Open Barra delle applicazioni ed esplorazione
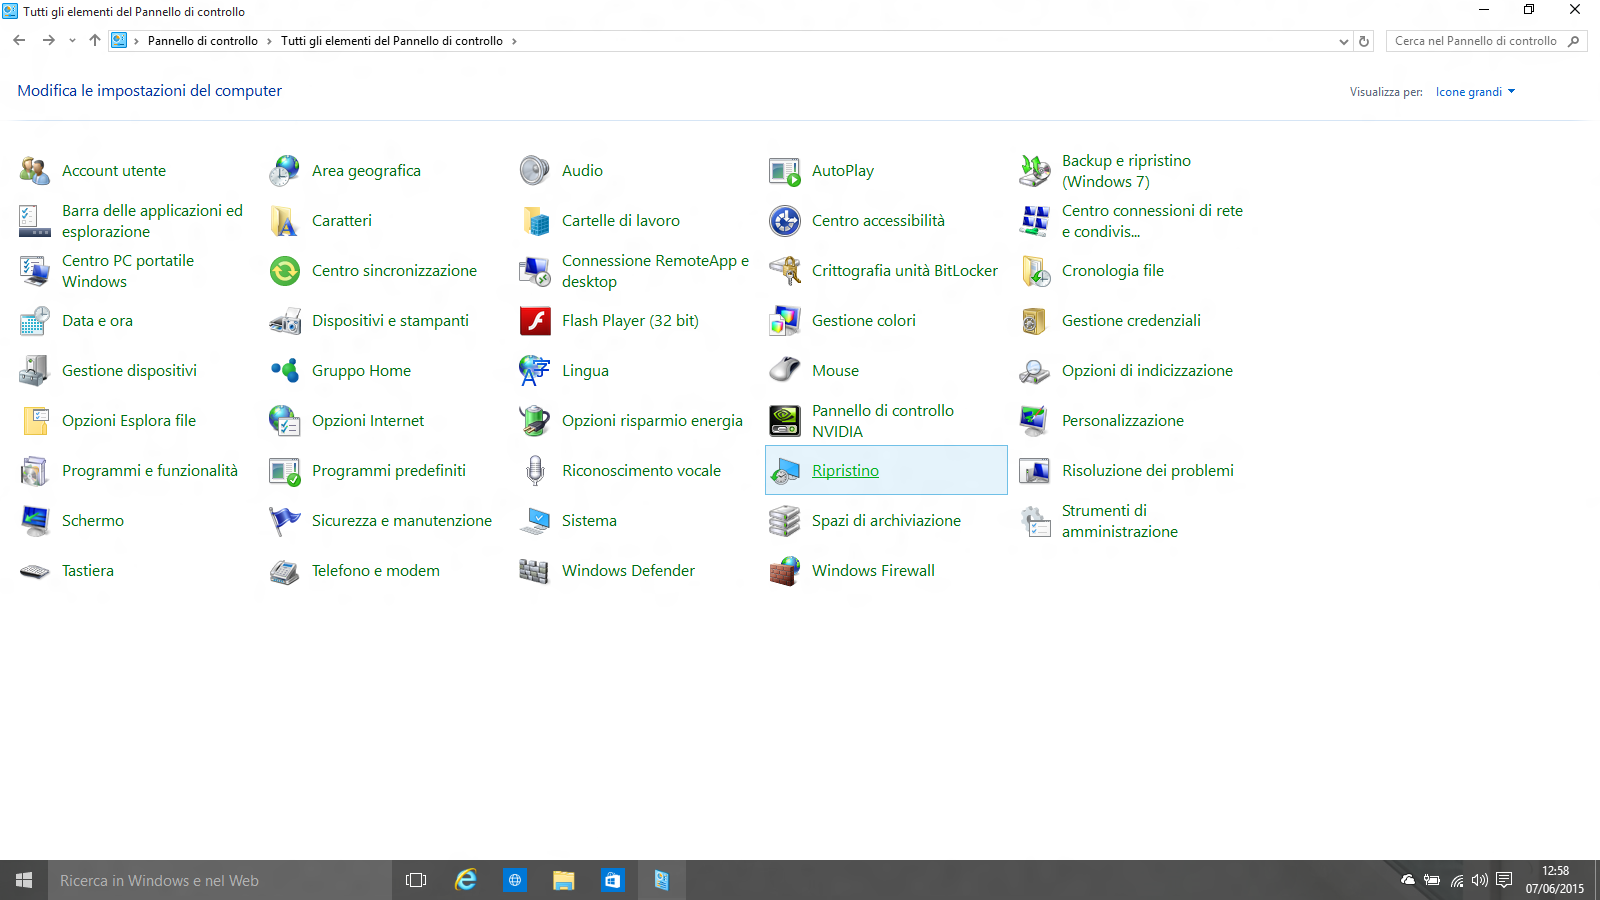Screen dimensions: 1600x900 152,221
